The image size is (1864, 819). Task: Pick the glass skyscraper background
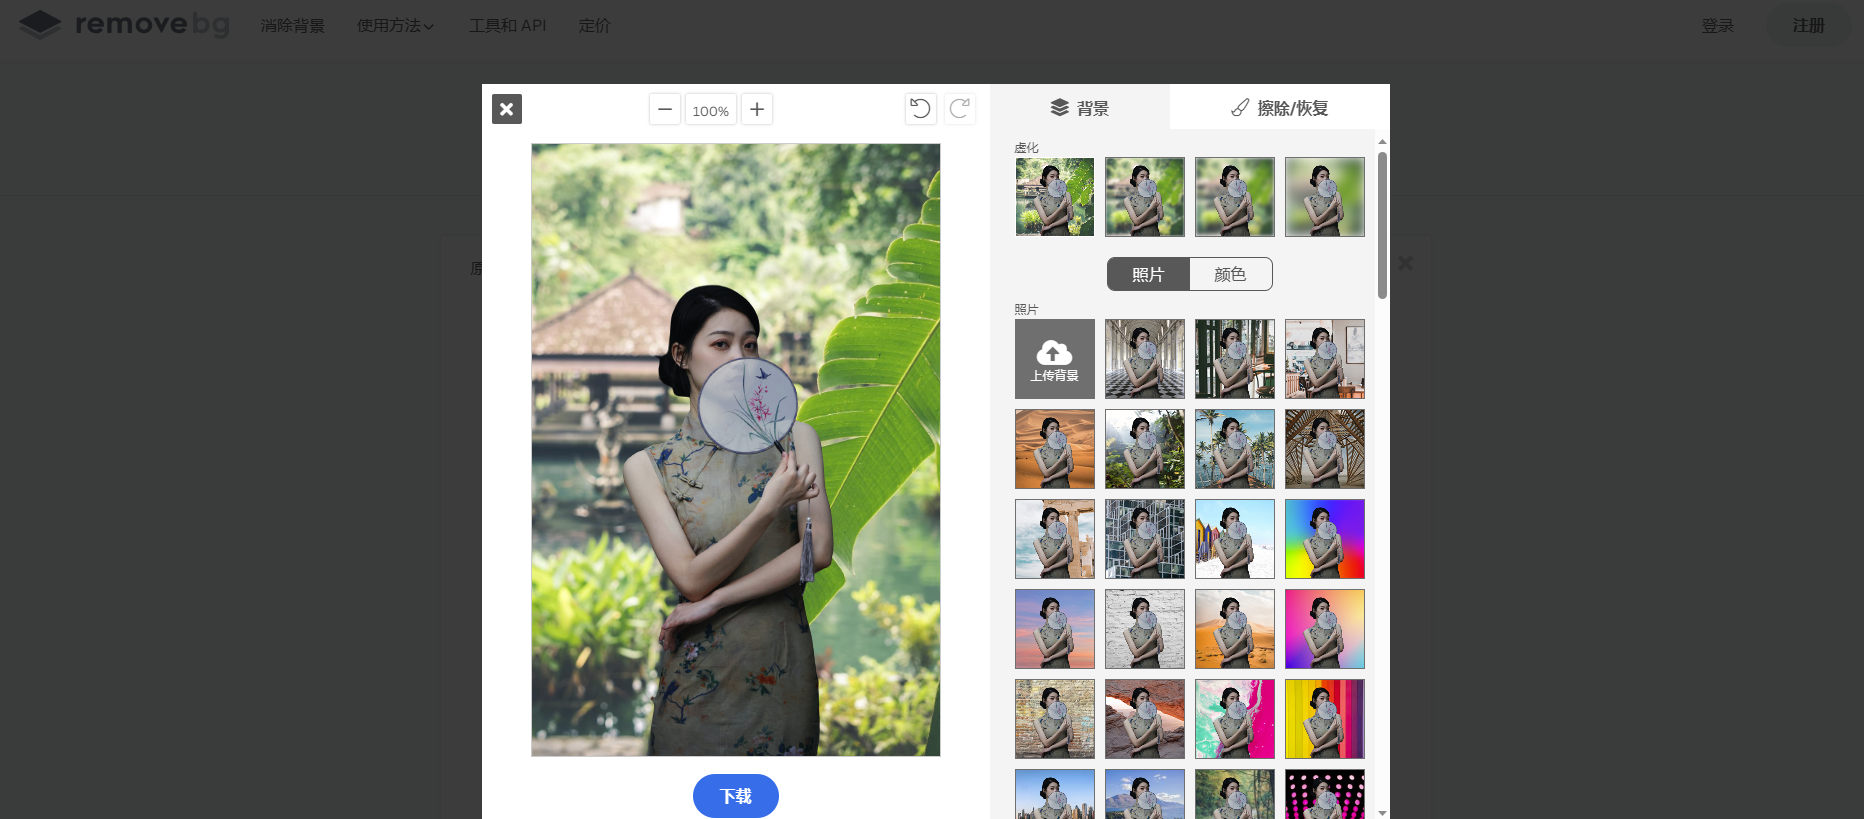pyautogui.click(x=1145, y=539)
